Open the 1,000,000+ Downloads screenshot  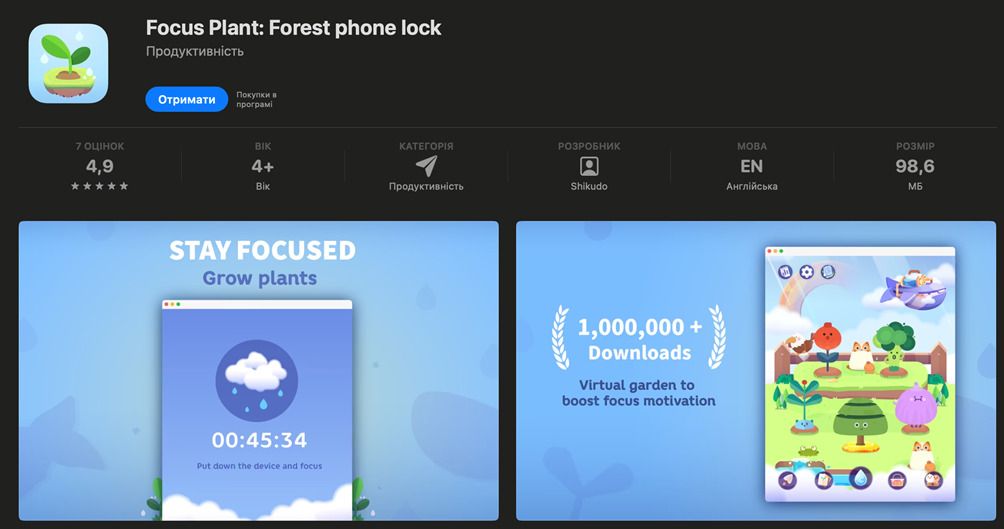click(756, 371)
